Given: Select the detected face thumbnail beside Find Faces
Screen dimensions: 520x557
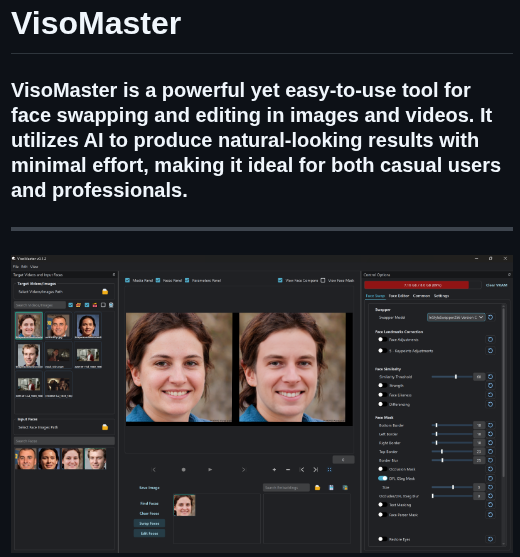Looking at the screenshot, I should tap(184, 505).
